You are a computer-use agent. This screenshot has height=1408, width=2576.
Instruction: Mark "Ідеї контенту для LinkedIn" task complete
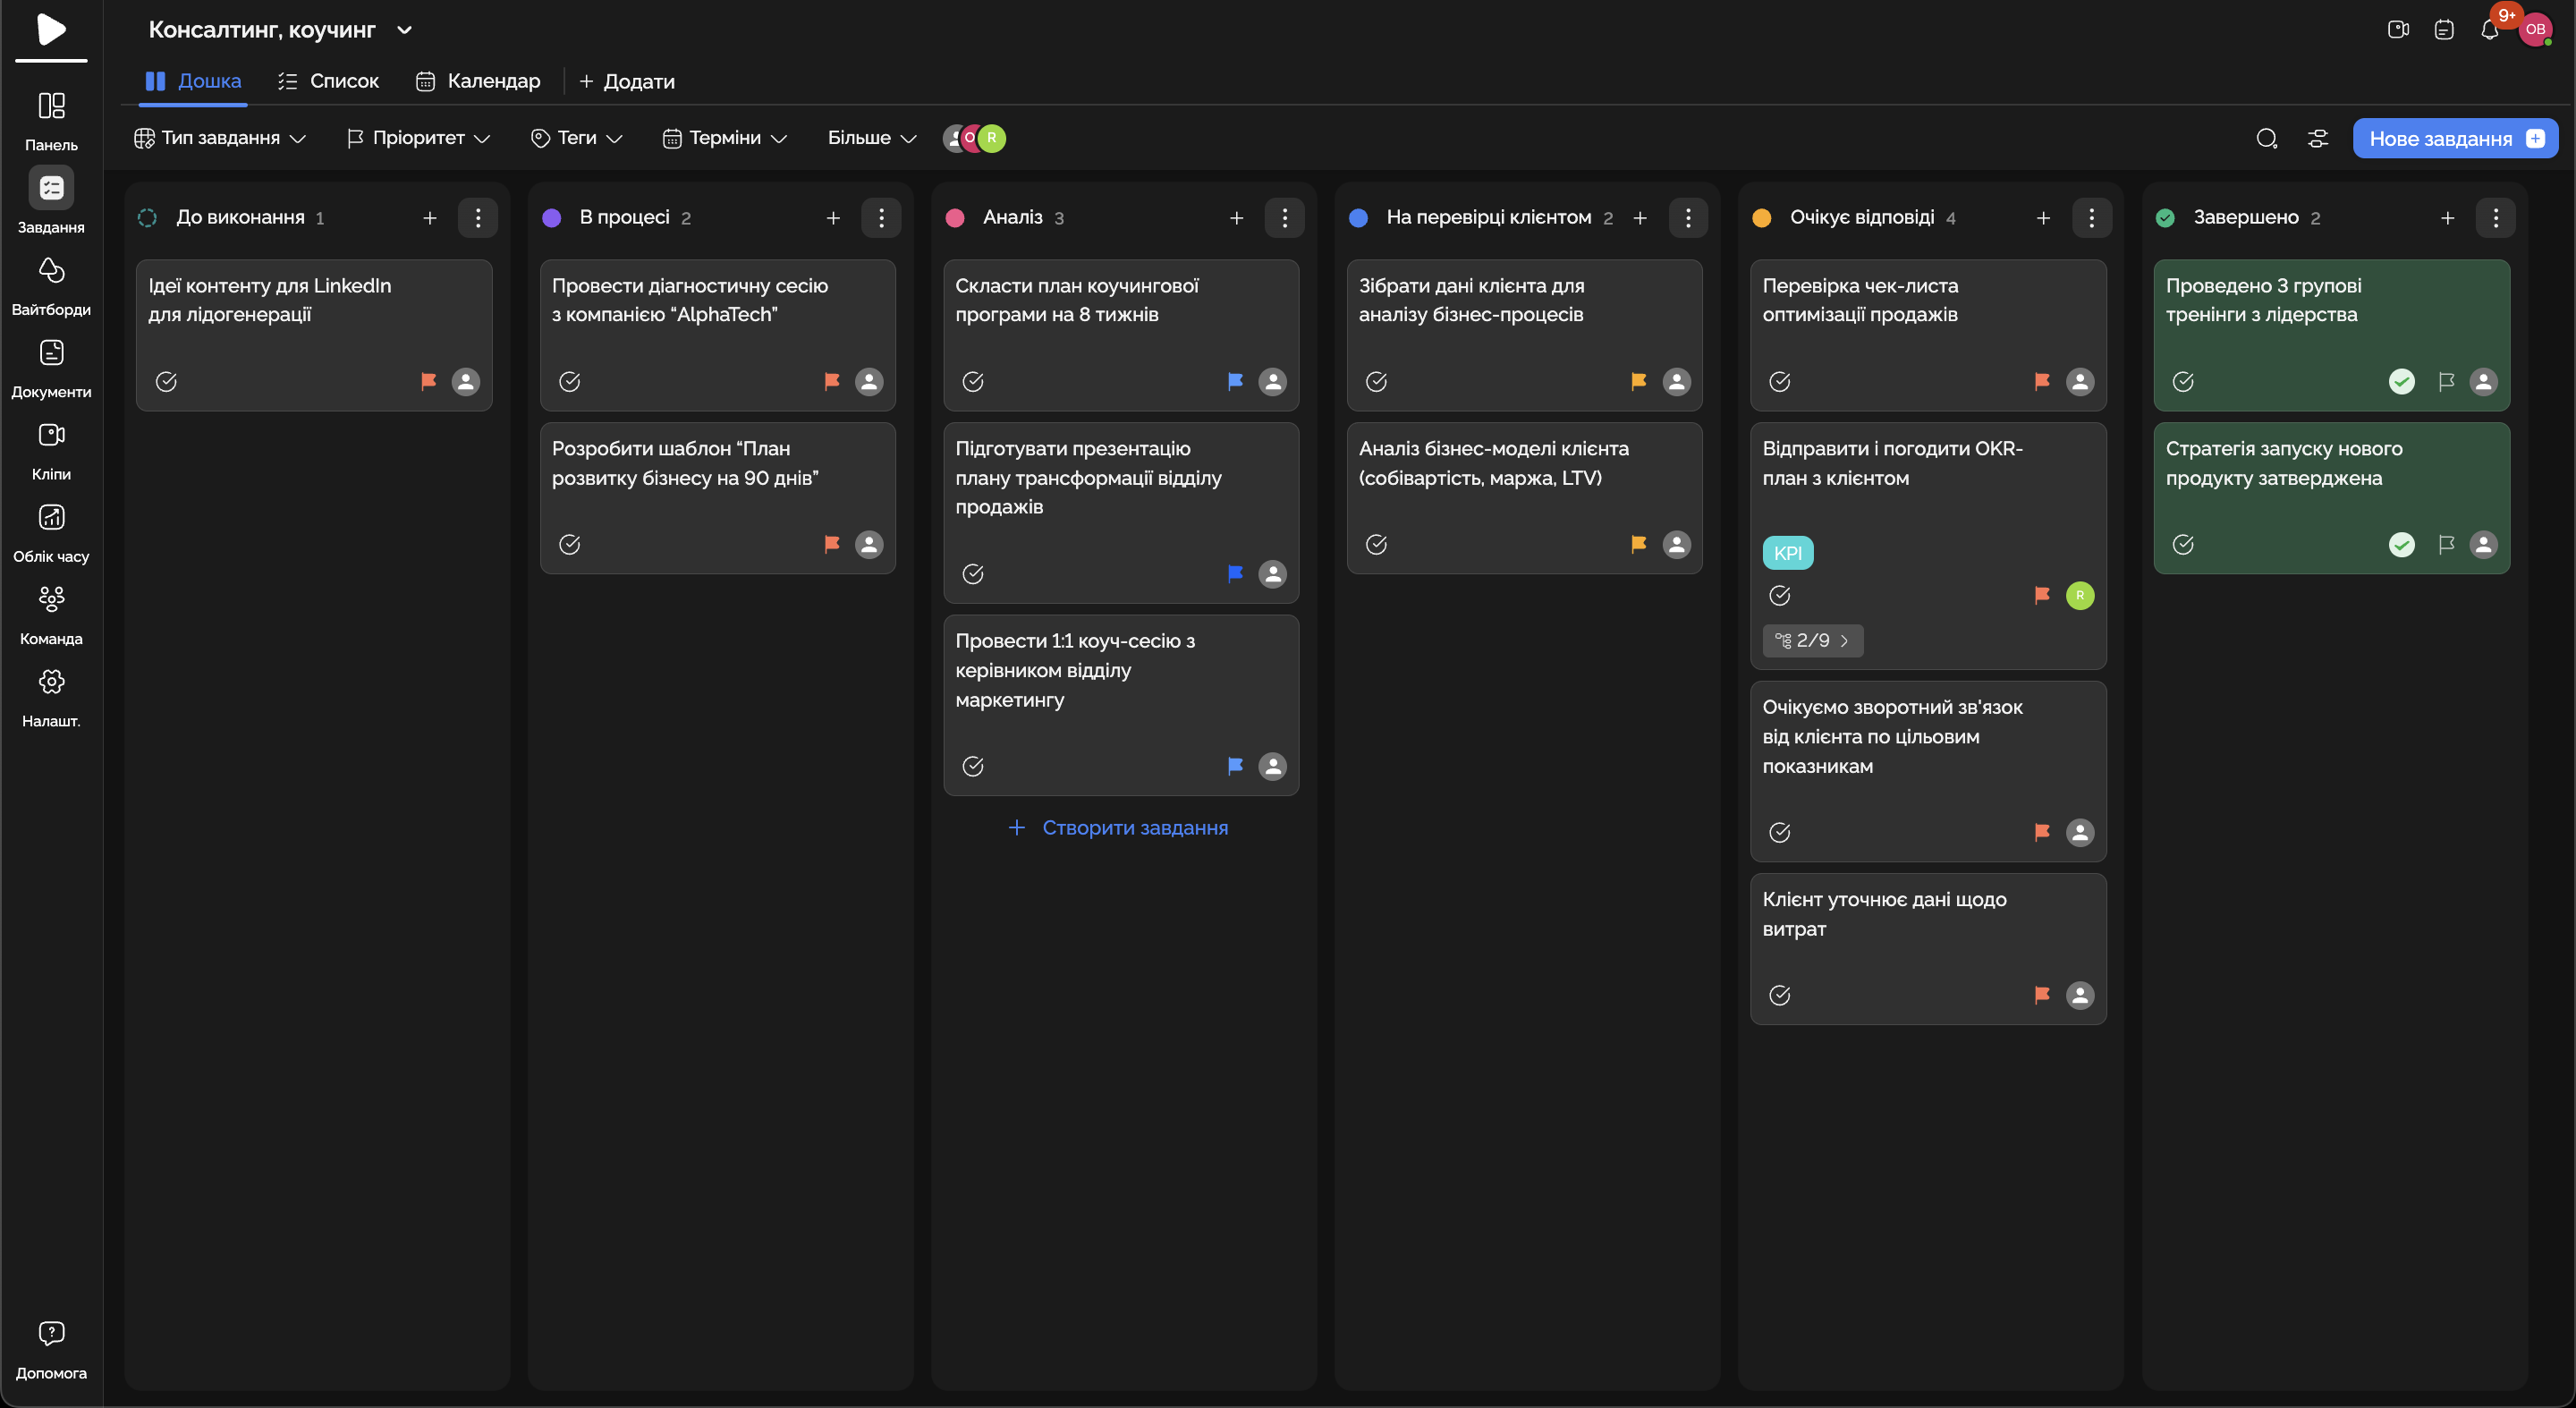tap(166, 381)
